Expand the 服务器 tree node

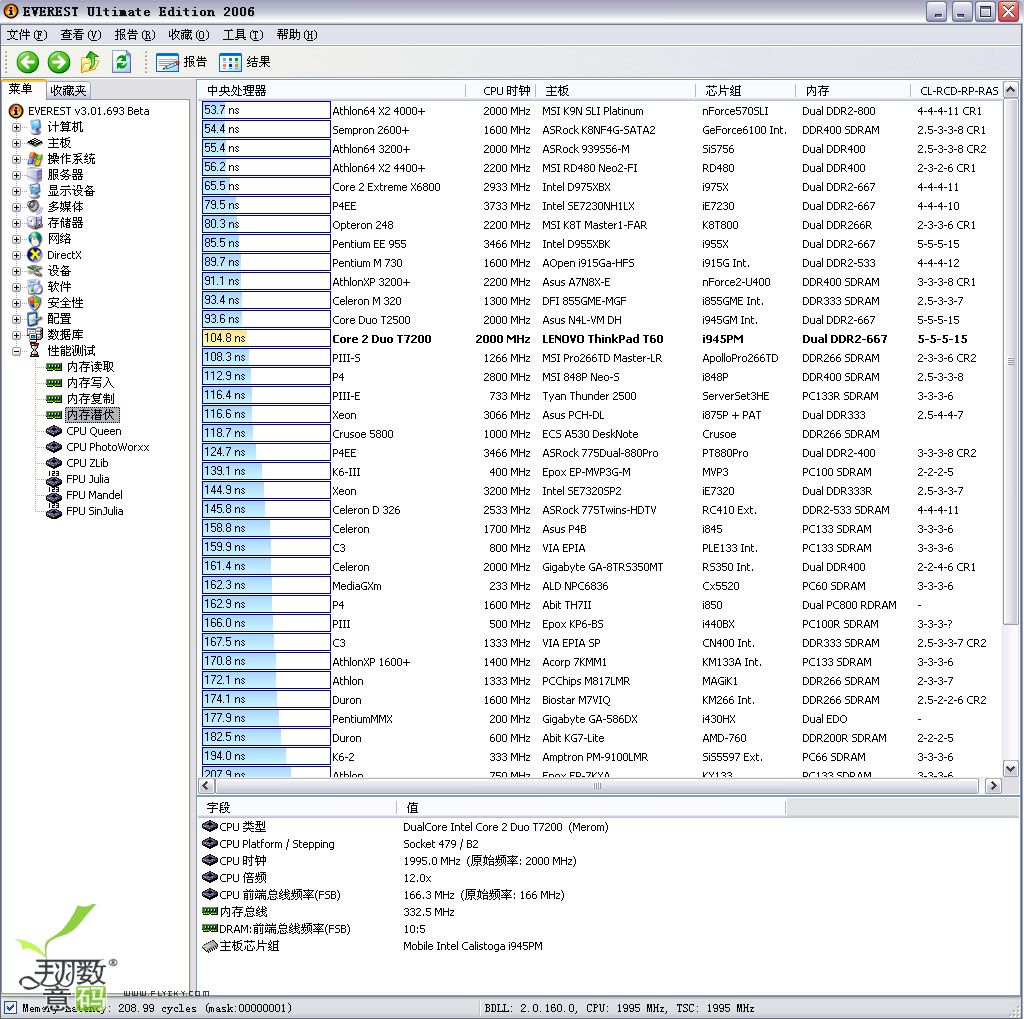(x=16, y=174)
